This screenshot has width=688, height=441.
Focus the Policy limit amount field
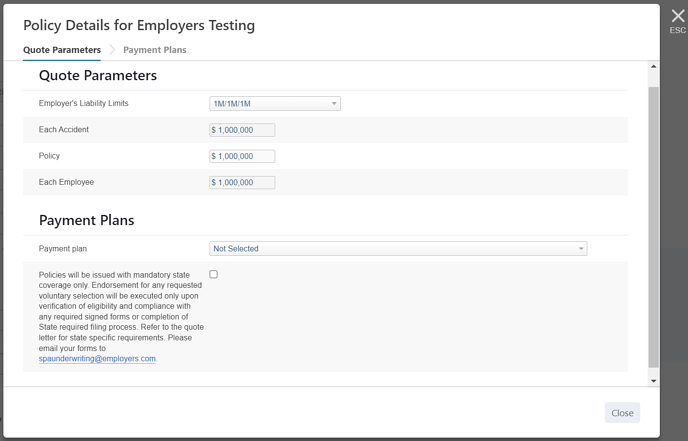click(x=242, y=156)
